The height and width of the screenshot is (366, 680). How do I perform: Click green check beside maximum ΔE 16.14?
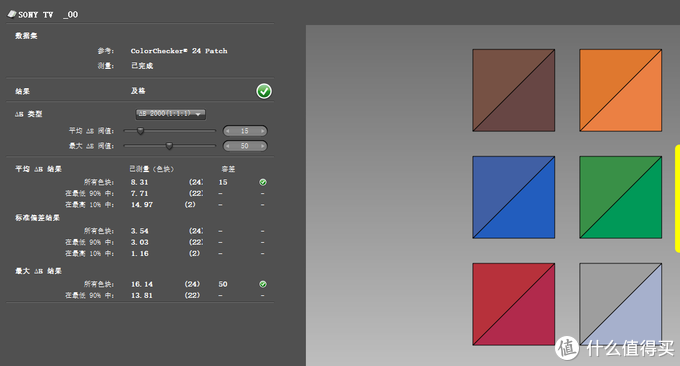pyautogui.click(x=263, y=284)
